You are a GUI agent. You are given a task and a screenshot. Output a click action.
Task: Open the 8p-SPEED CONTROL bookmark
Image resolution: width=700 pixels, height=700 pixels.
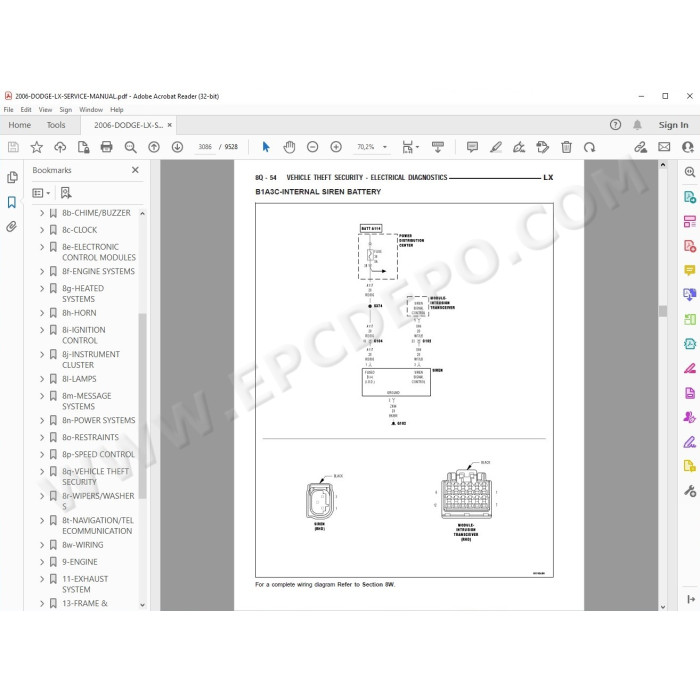[x=98, y=454]
